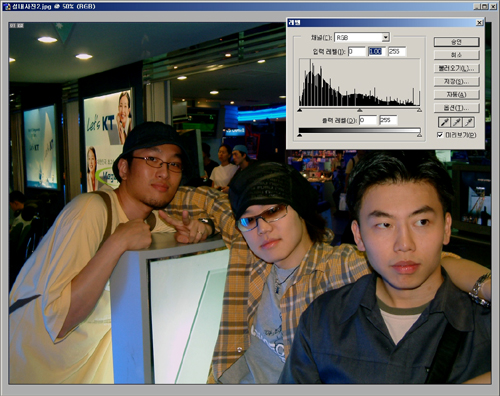Open the 옵션(T)... options button

point(456,108)
